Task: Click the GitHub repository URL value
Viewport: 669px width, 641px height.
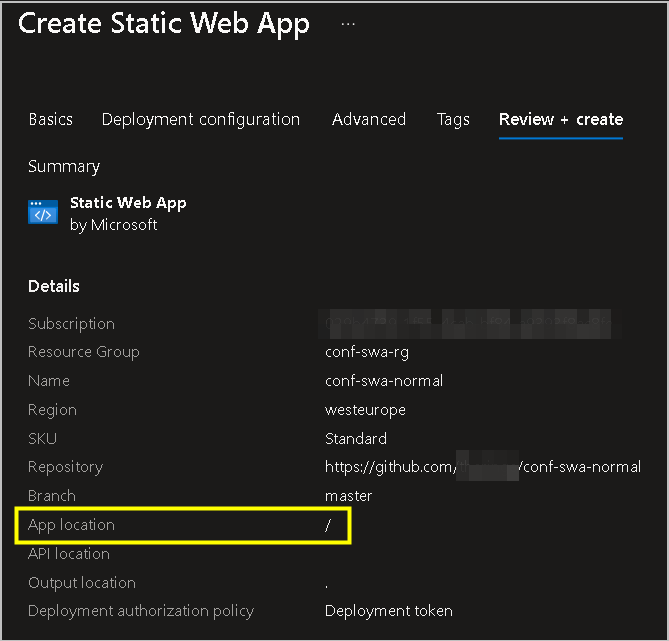Action: tap(483, 467)
